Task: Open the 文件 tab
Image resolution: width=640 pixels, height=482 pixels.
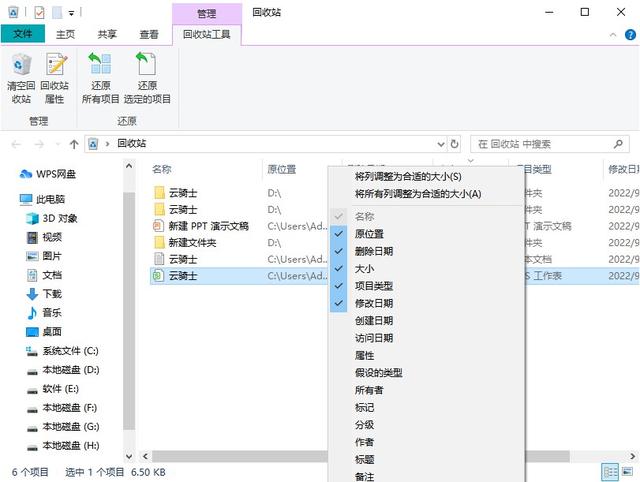Action: point(23,34)
